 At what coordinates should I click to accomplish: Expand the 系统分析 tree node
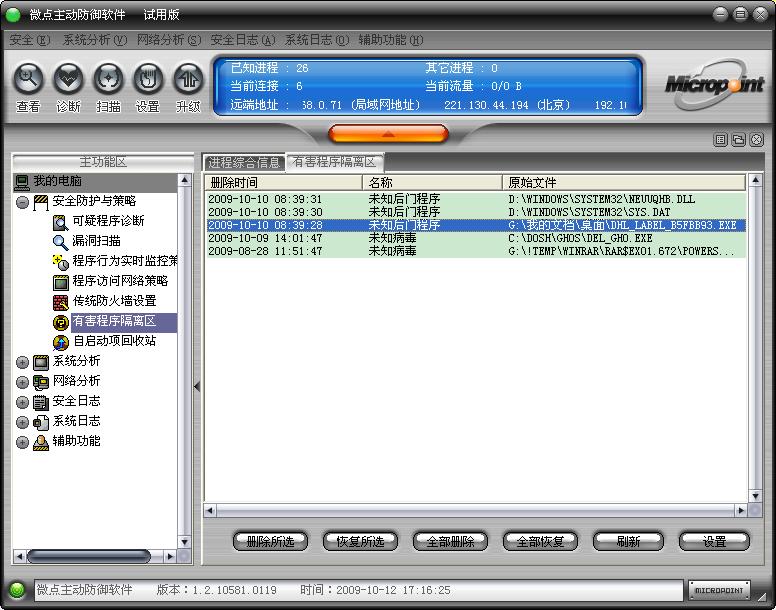point(22,362)
